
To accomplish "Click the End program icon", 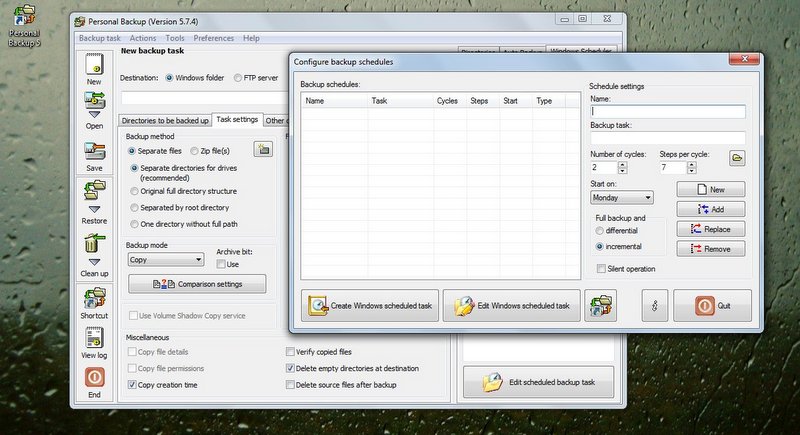I will coord(94,377).
